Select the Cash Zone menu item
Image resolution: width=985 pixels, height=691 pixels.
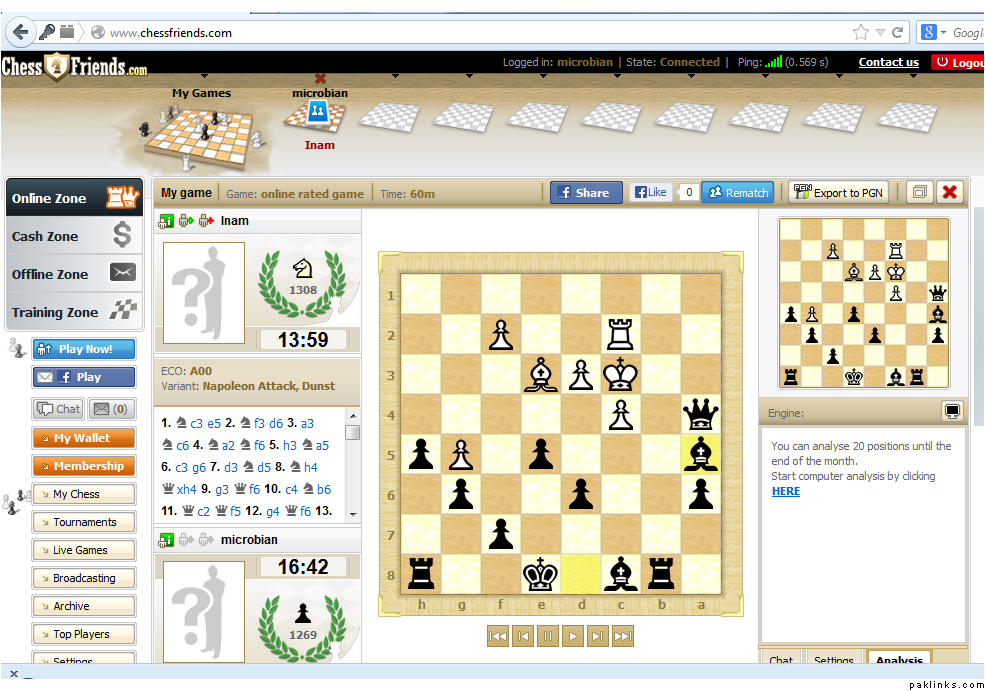click(74, 236)
